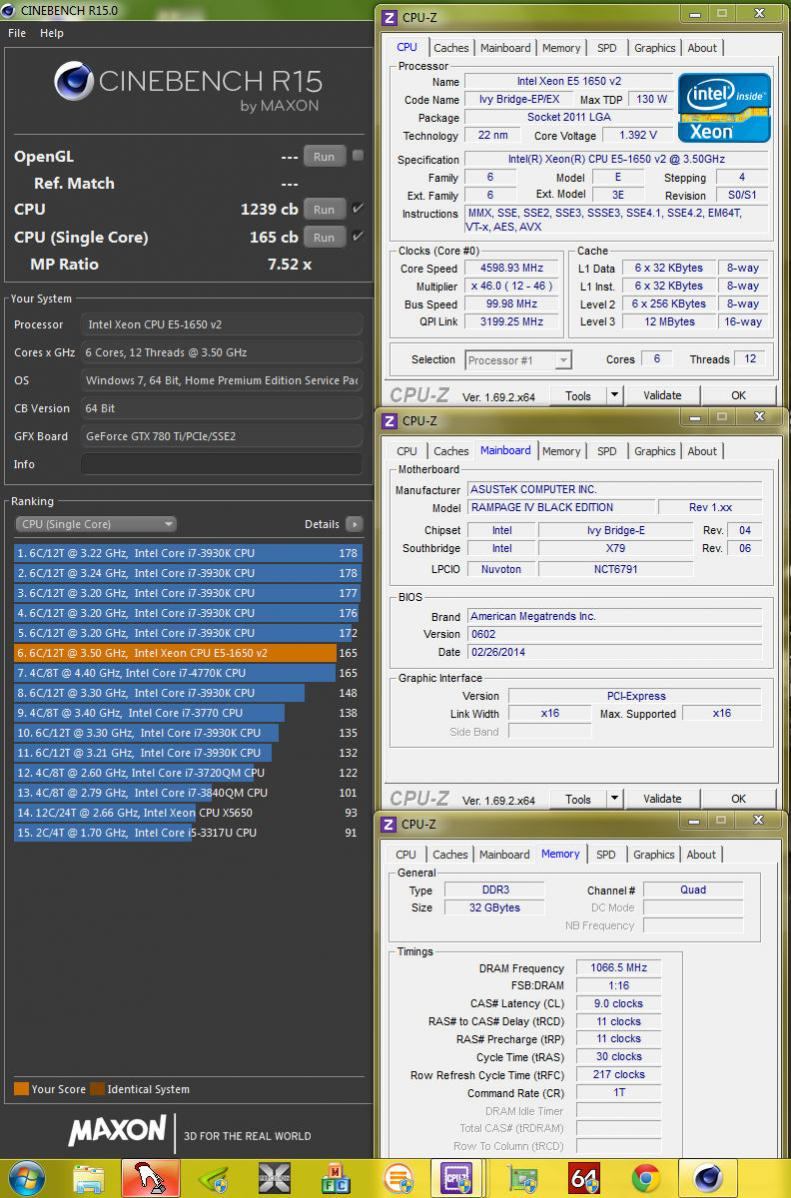791x1198 pixels.
Task: Expand Tools arrow in CPU-Z window showing CPU tab
Action: coord(614,395)
